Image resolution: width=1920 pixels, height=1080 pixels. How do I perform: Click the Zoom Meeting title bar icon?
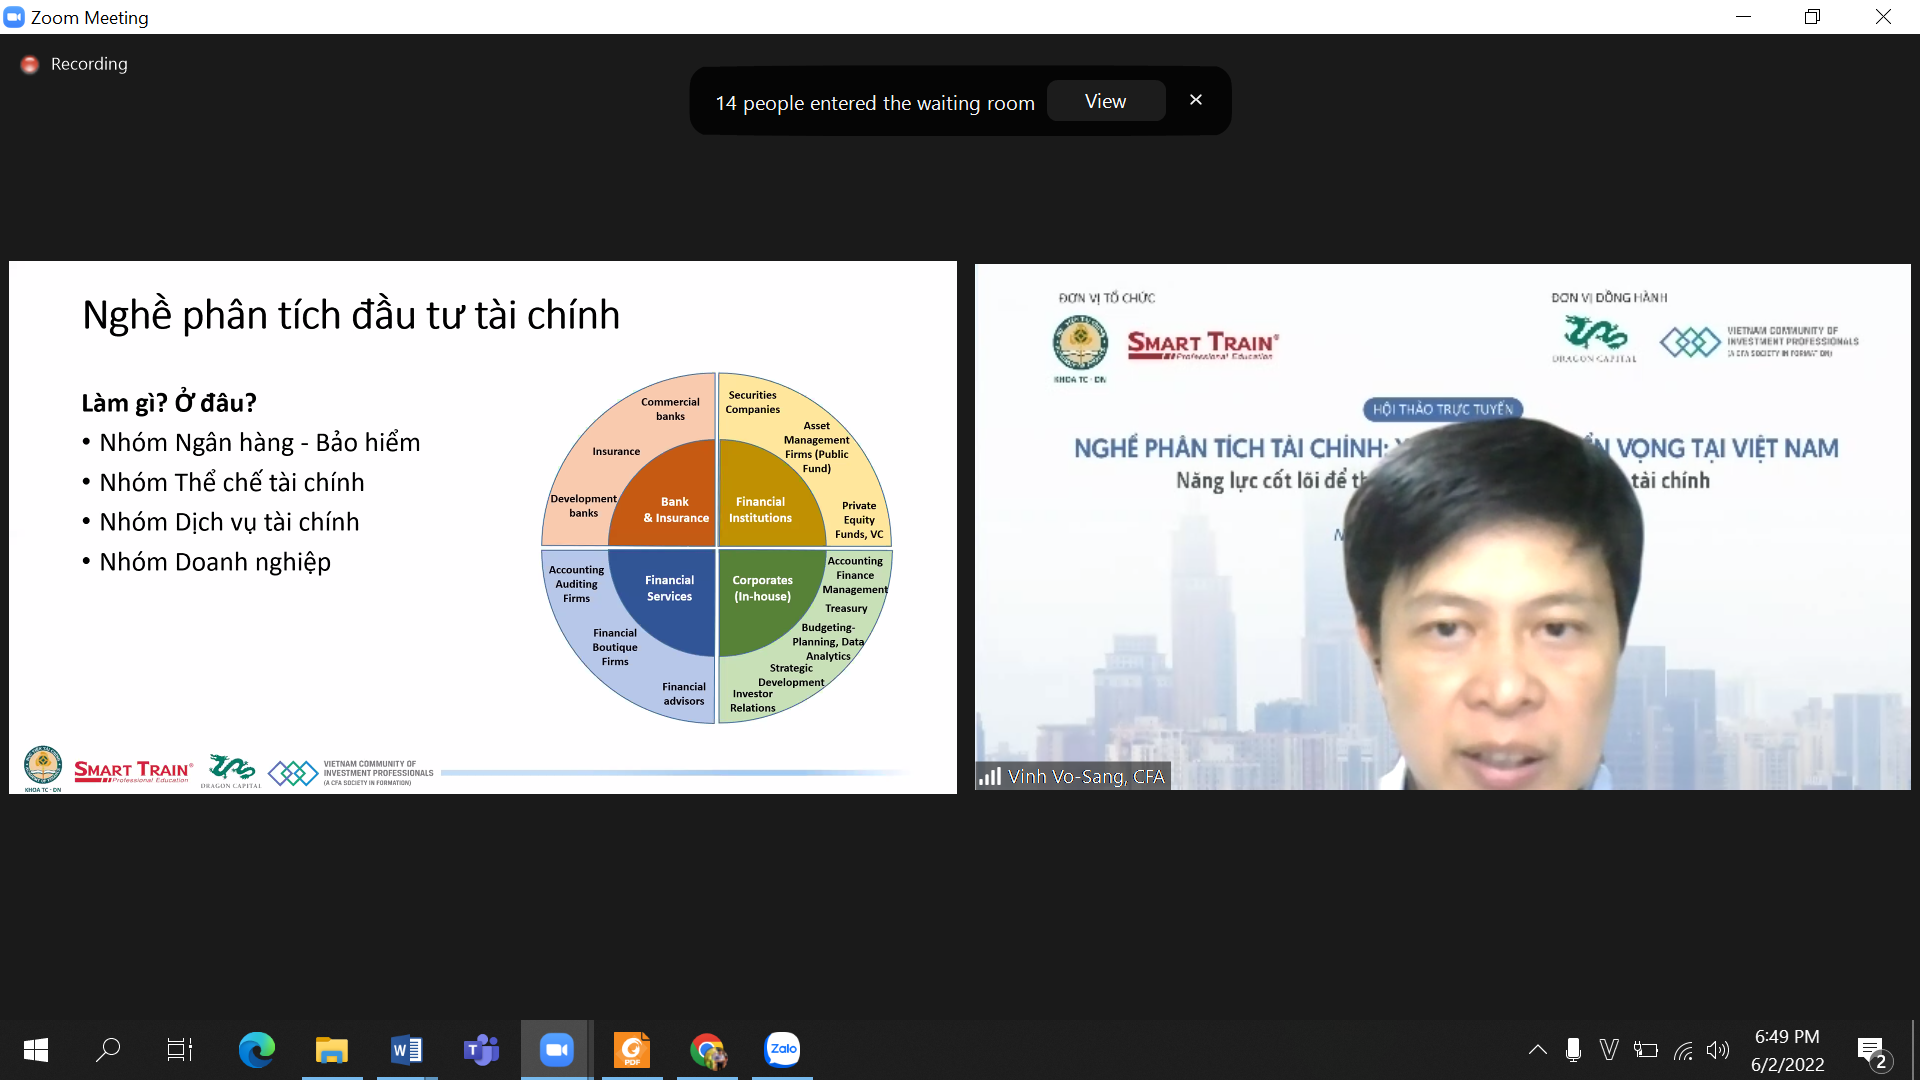pos(14,17)
